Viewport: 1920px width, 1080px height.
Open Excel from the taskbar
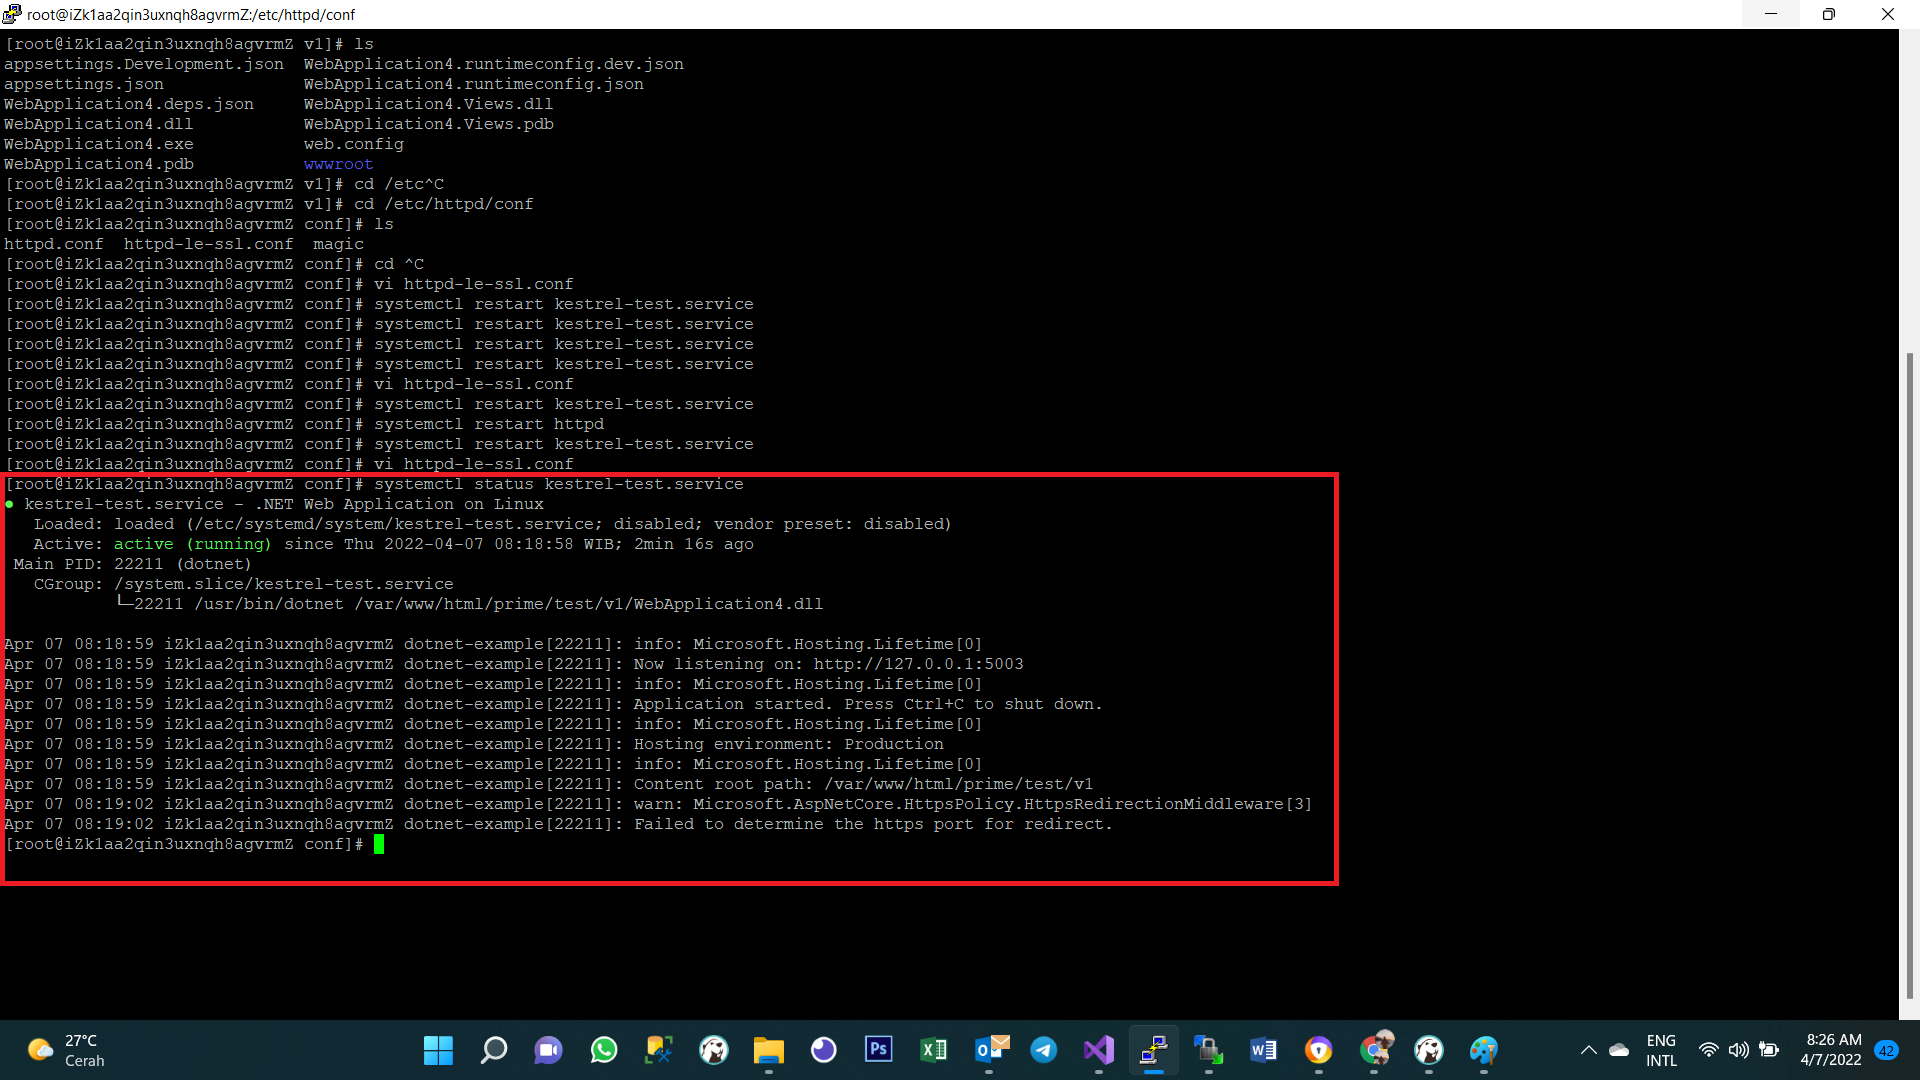pos(933,1050)
